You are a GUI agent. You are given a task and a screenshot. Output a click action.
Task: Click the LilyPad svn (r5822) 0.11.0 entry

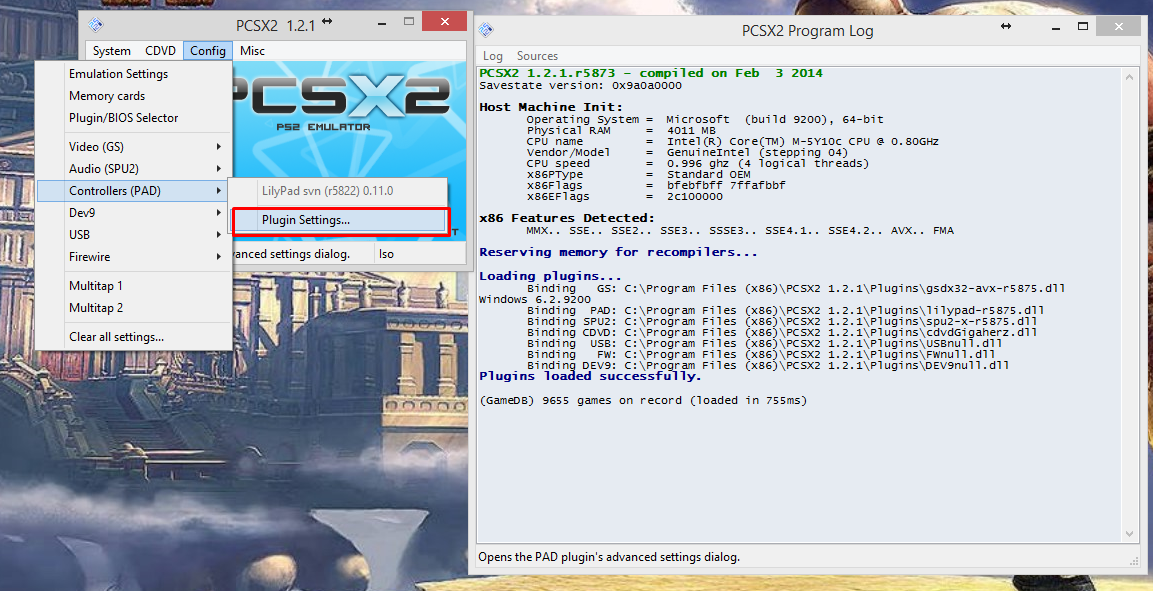338,191
